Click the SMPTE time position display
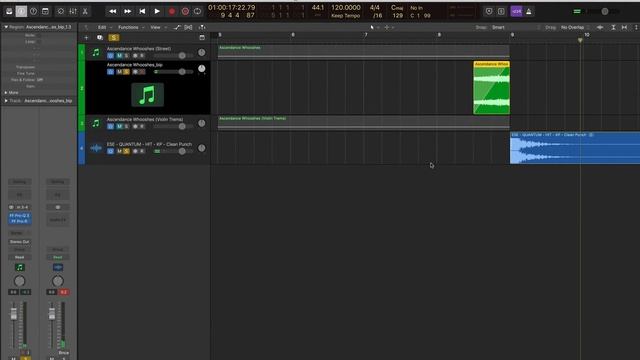The height and width of the screenshot is (360, 640). 231,8
